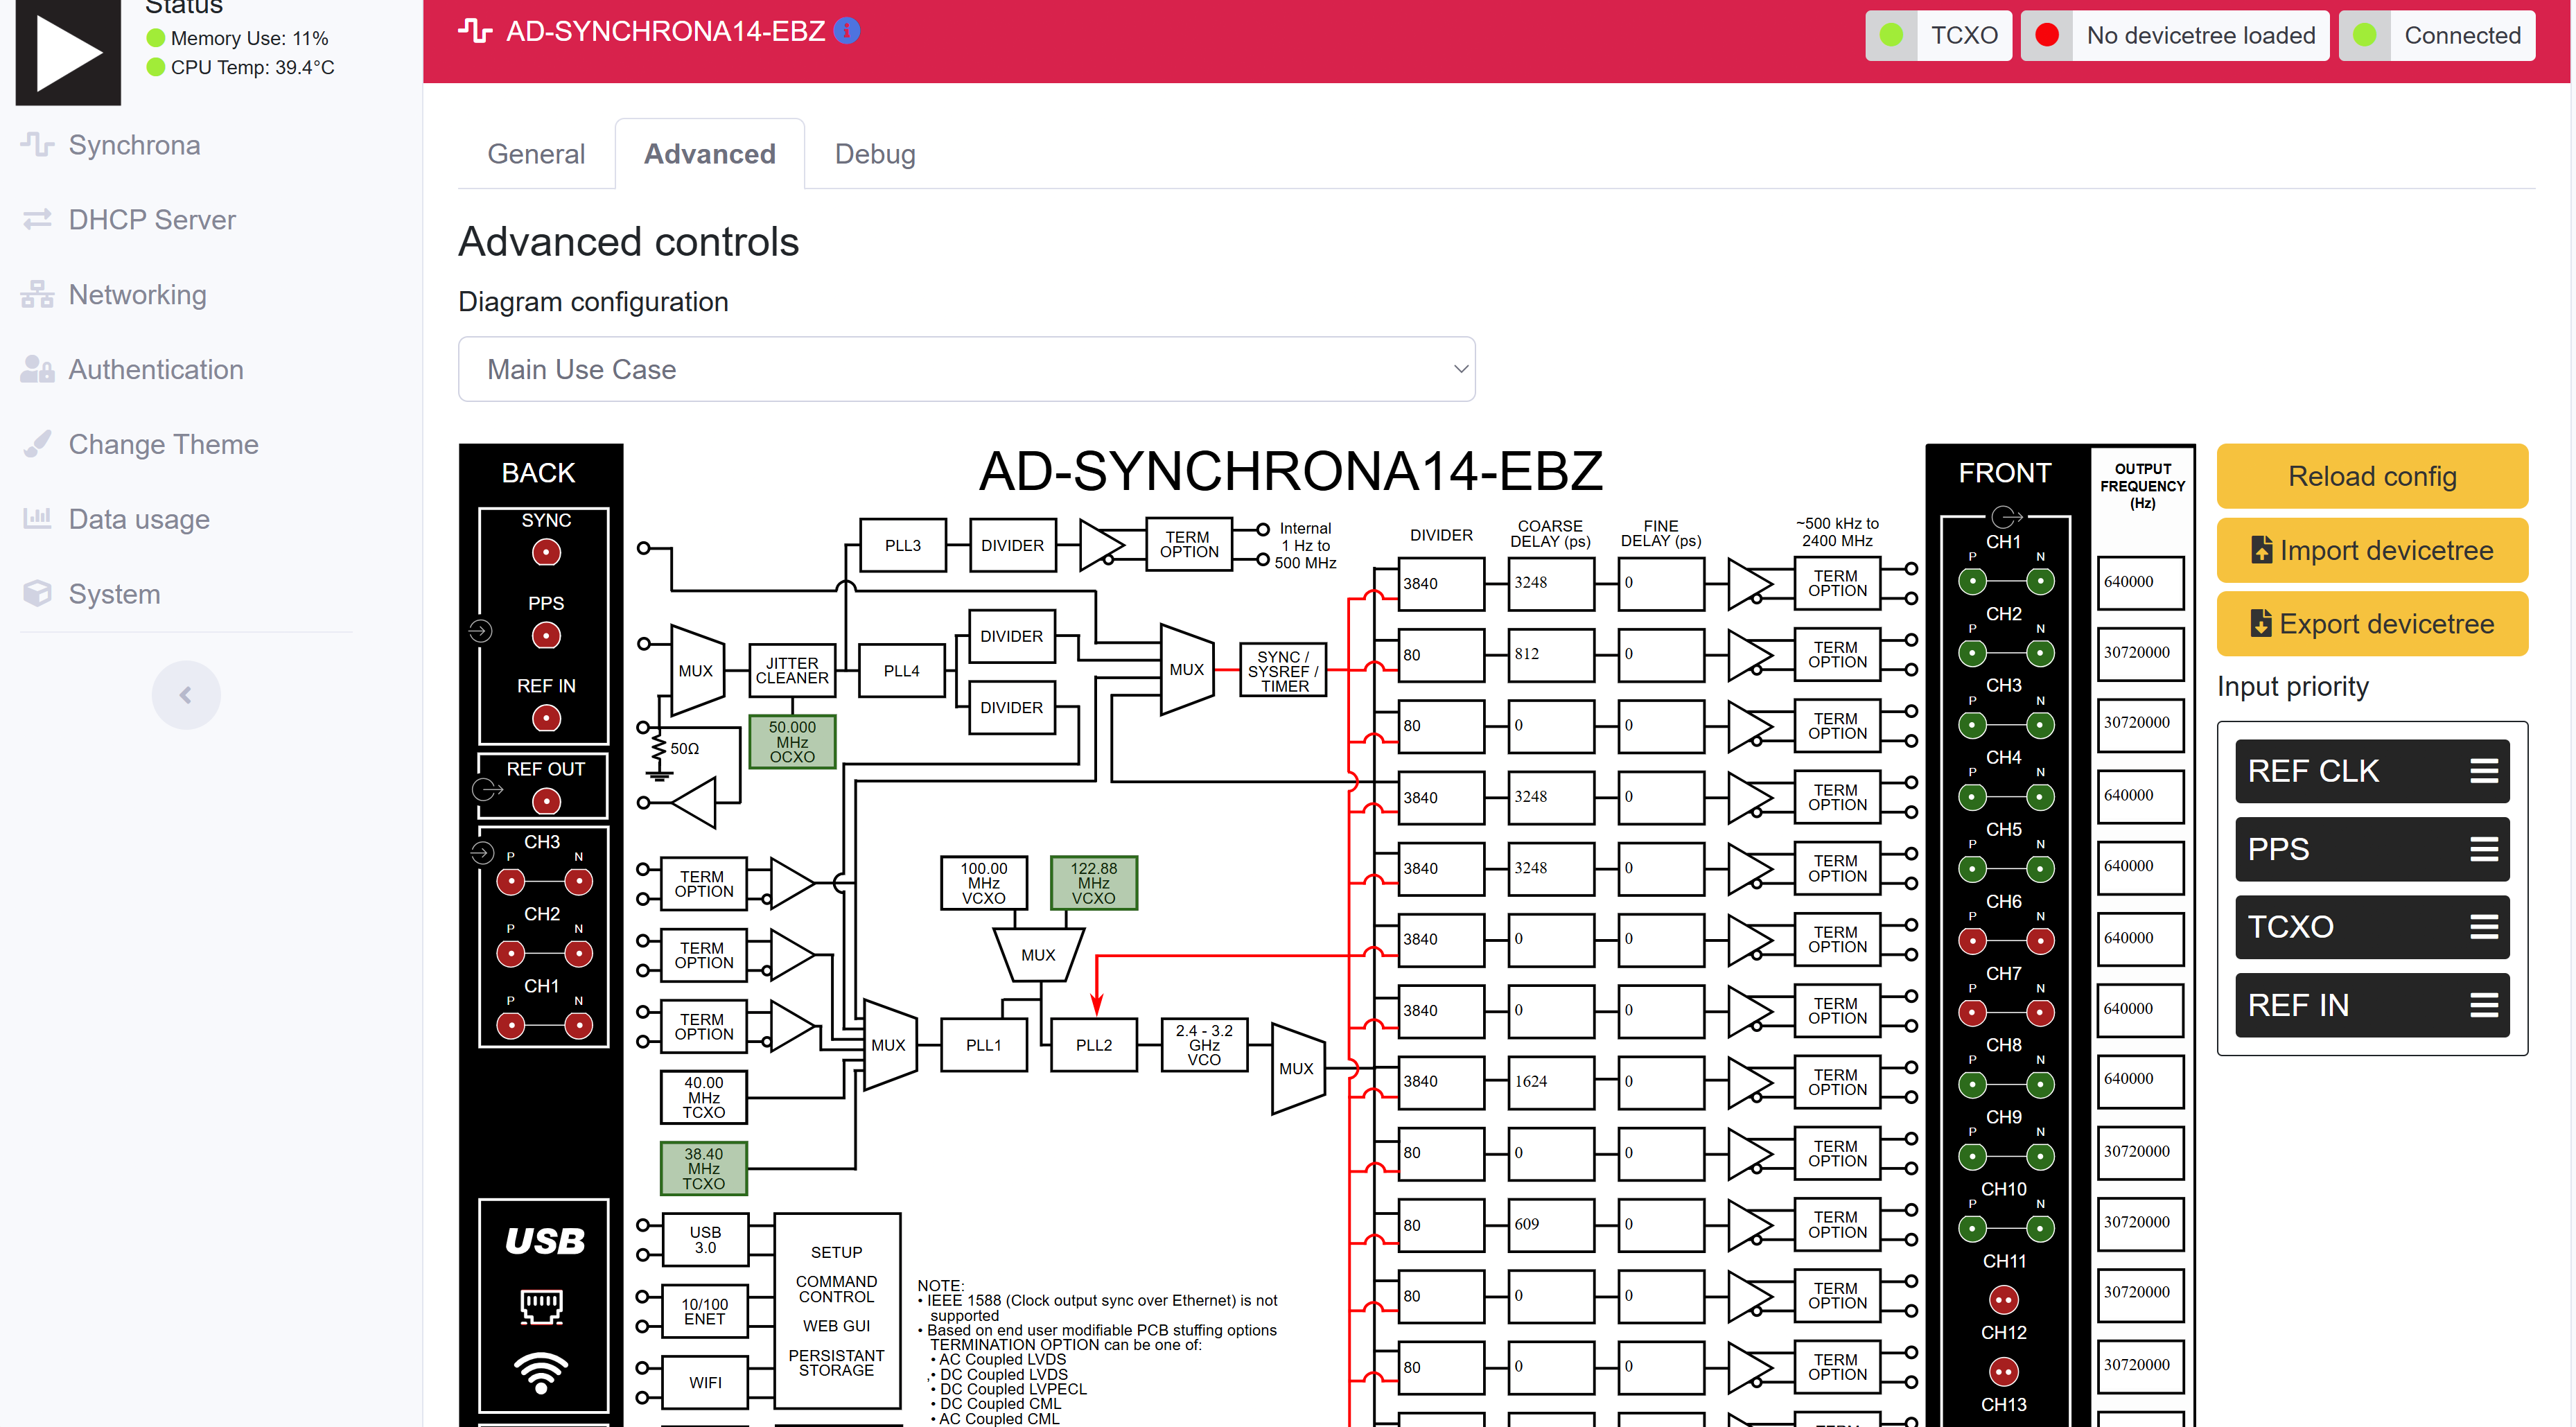Click the back panel PPS connector

(546, 635)
